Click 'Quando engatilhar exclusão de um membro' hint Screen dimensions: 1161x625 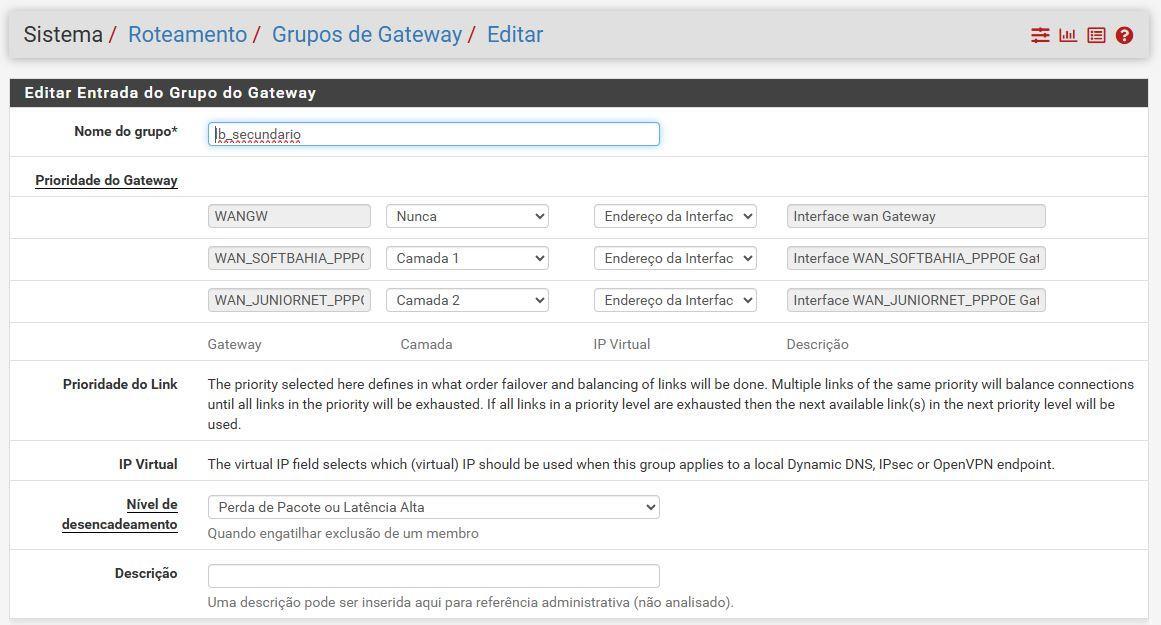343,533
